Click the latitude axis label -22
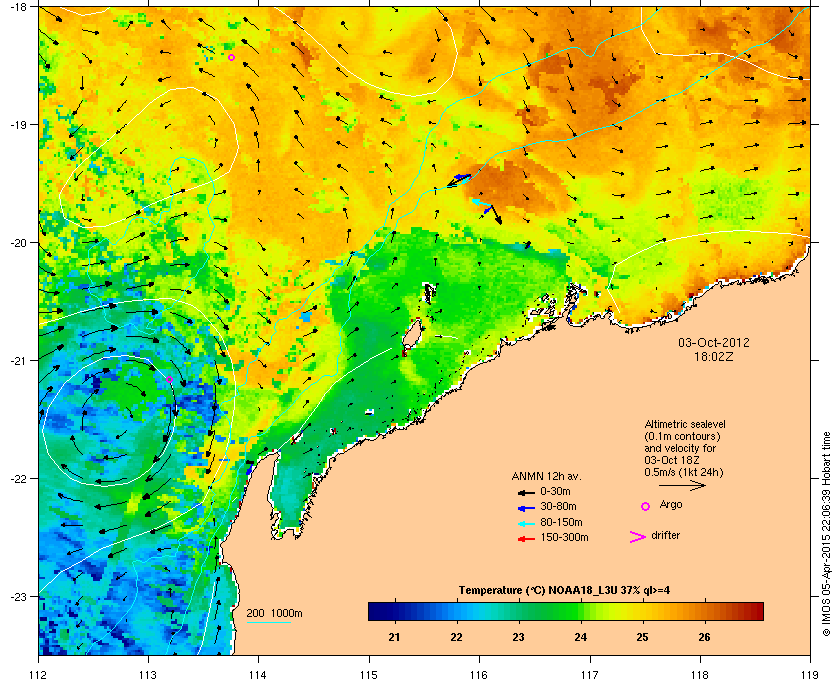 17,478
